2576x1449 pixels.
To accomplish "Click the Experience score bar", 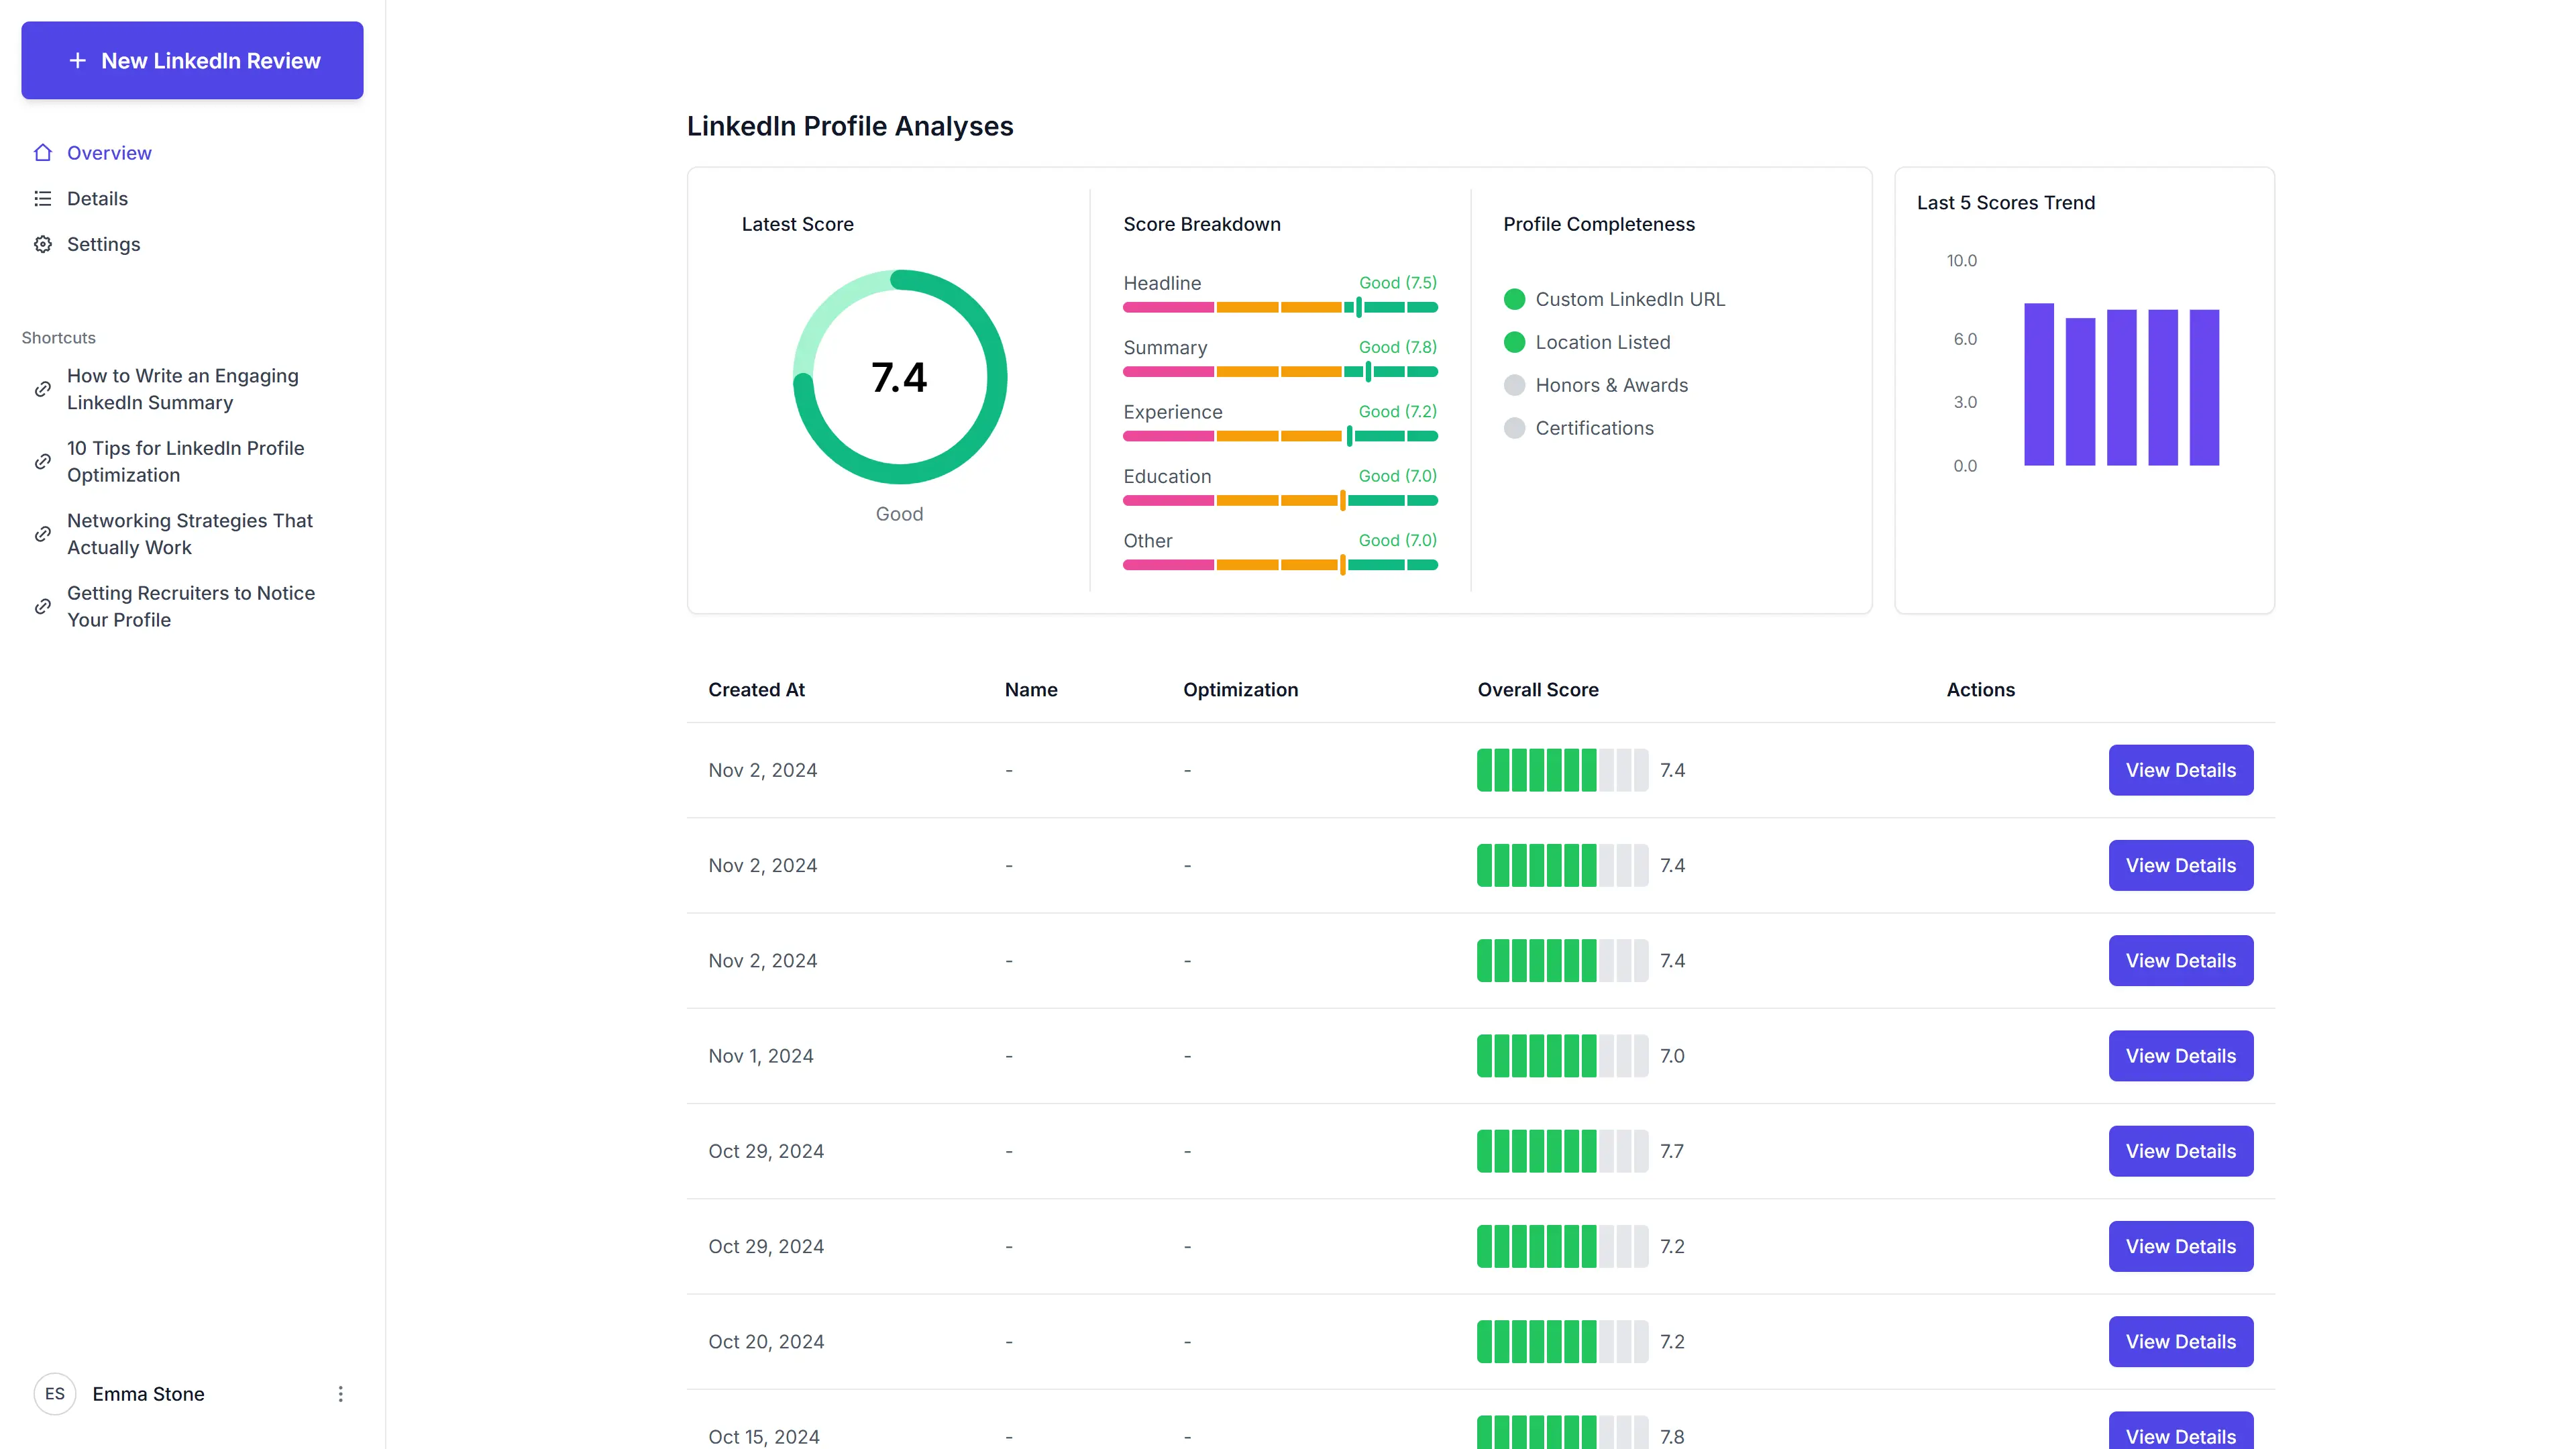I will click(x=1280, y=436).
